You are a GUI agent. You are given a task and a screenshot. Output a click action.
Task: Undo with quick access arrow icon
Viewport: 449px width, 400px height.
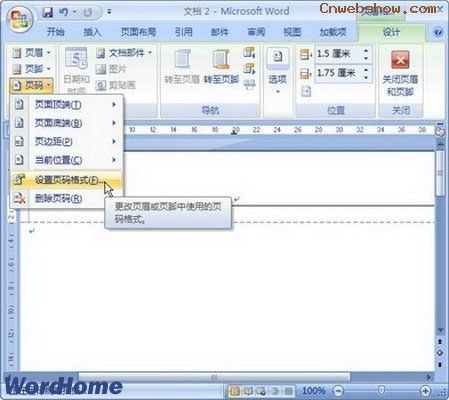[x=64, y=12]
